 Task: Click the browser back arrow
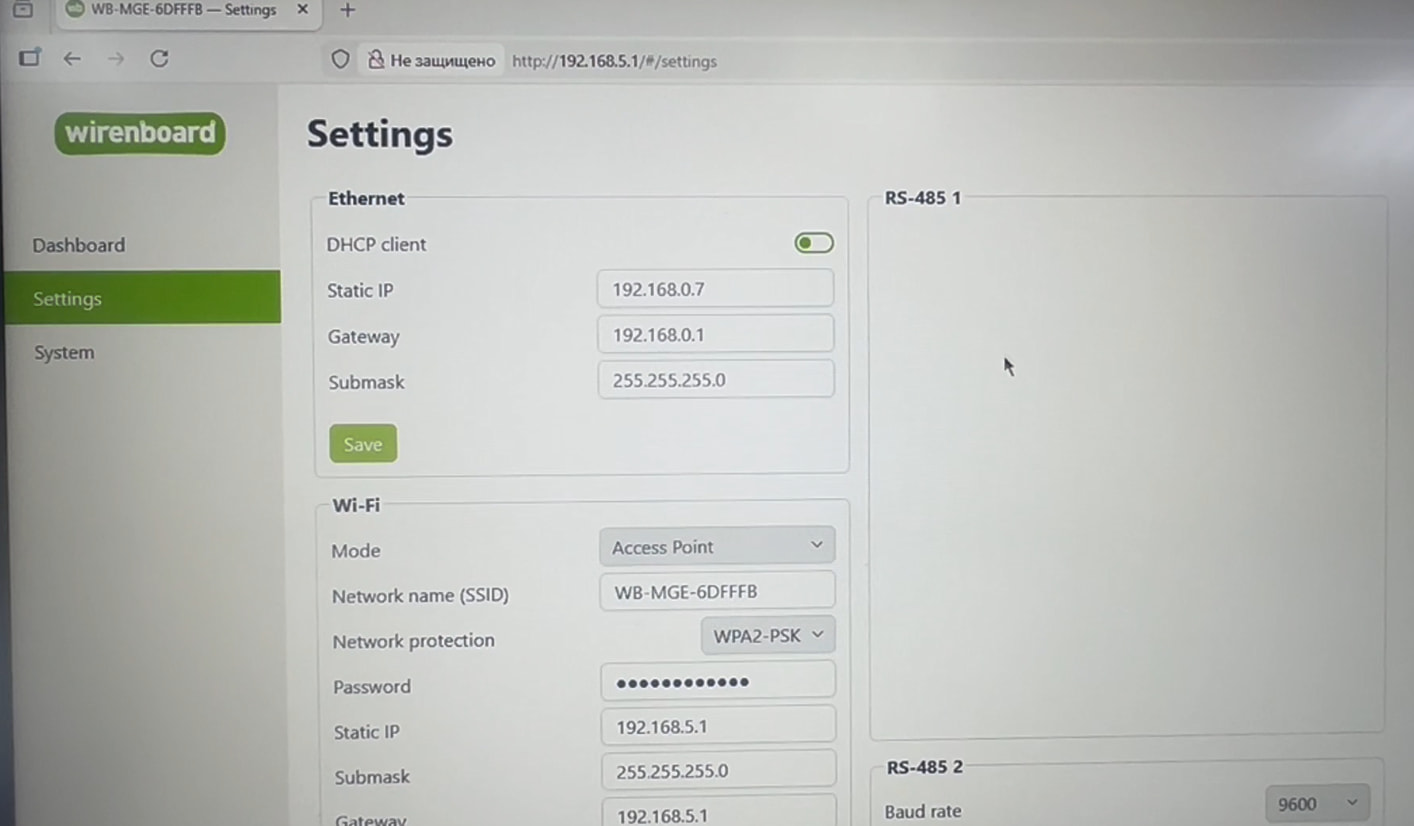click(72, 59)
